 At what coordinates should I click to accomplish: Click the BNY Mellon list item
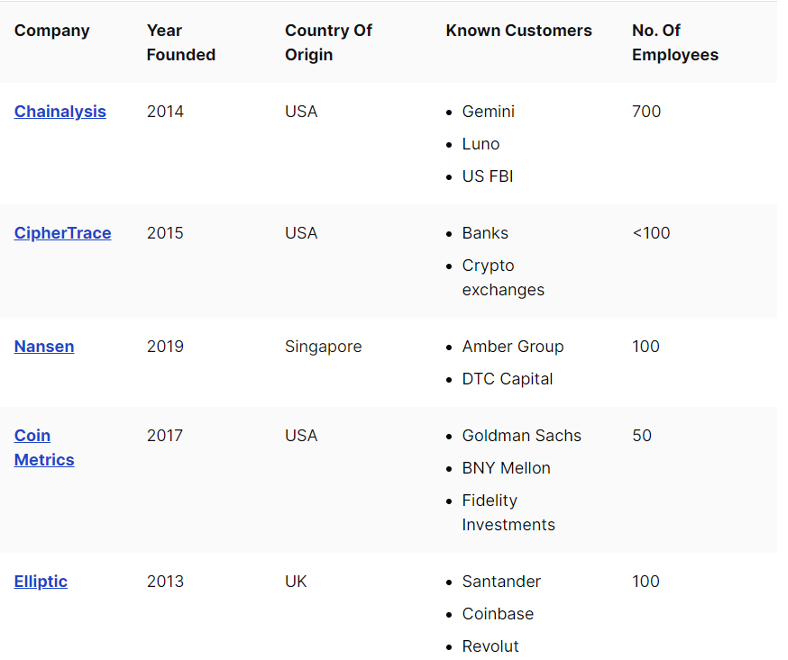(x=506, y=468)
